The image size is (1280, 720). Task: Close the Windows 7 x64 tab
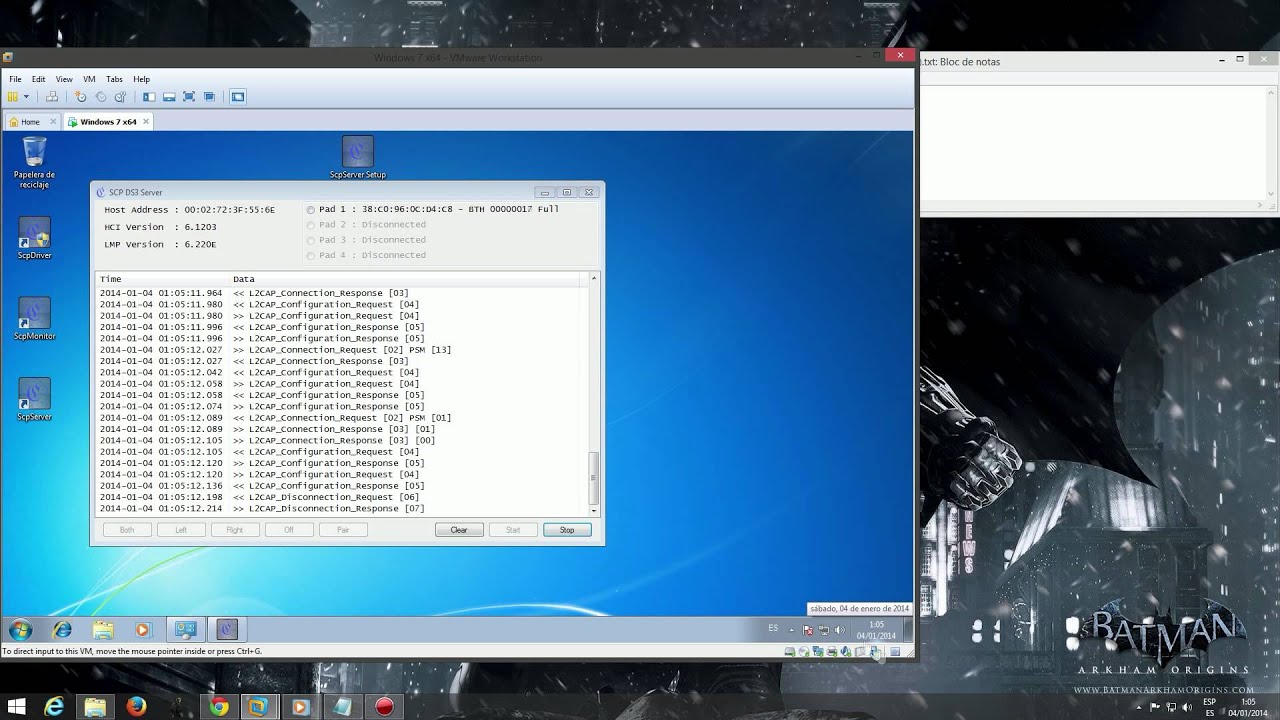[145, 122]
